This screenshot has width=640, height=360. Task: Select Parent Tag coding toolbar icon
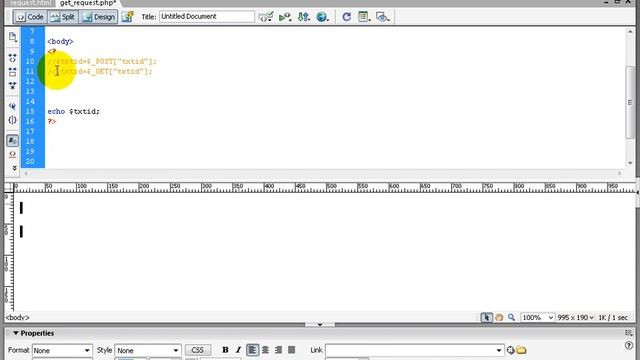tap(13, 106)
